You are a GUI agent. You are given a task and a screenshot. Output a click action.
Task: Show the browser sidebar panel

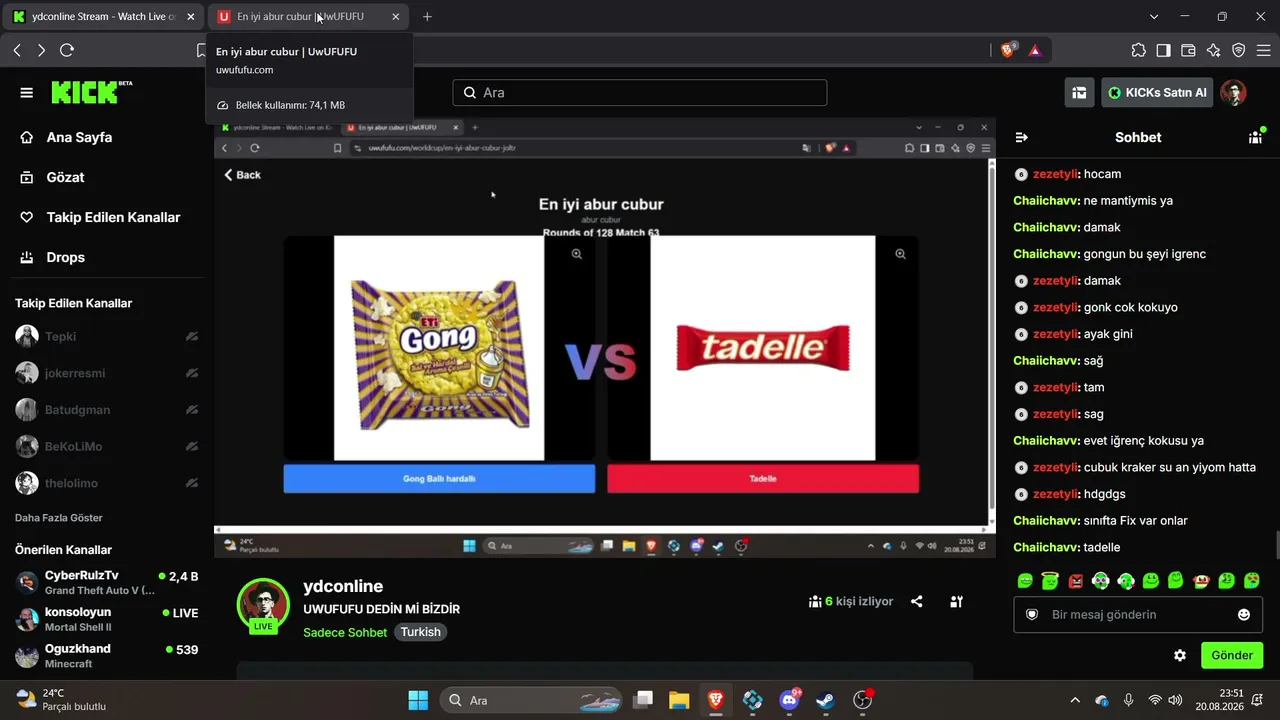pos(1163,50)
